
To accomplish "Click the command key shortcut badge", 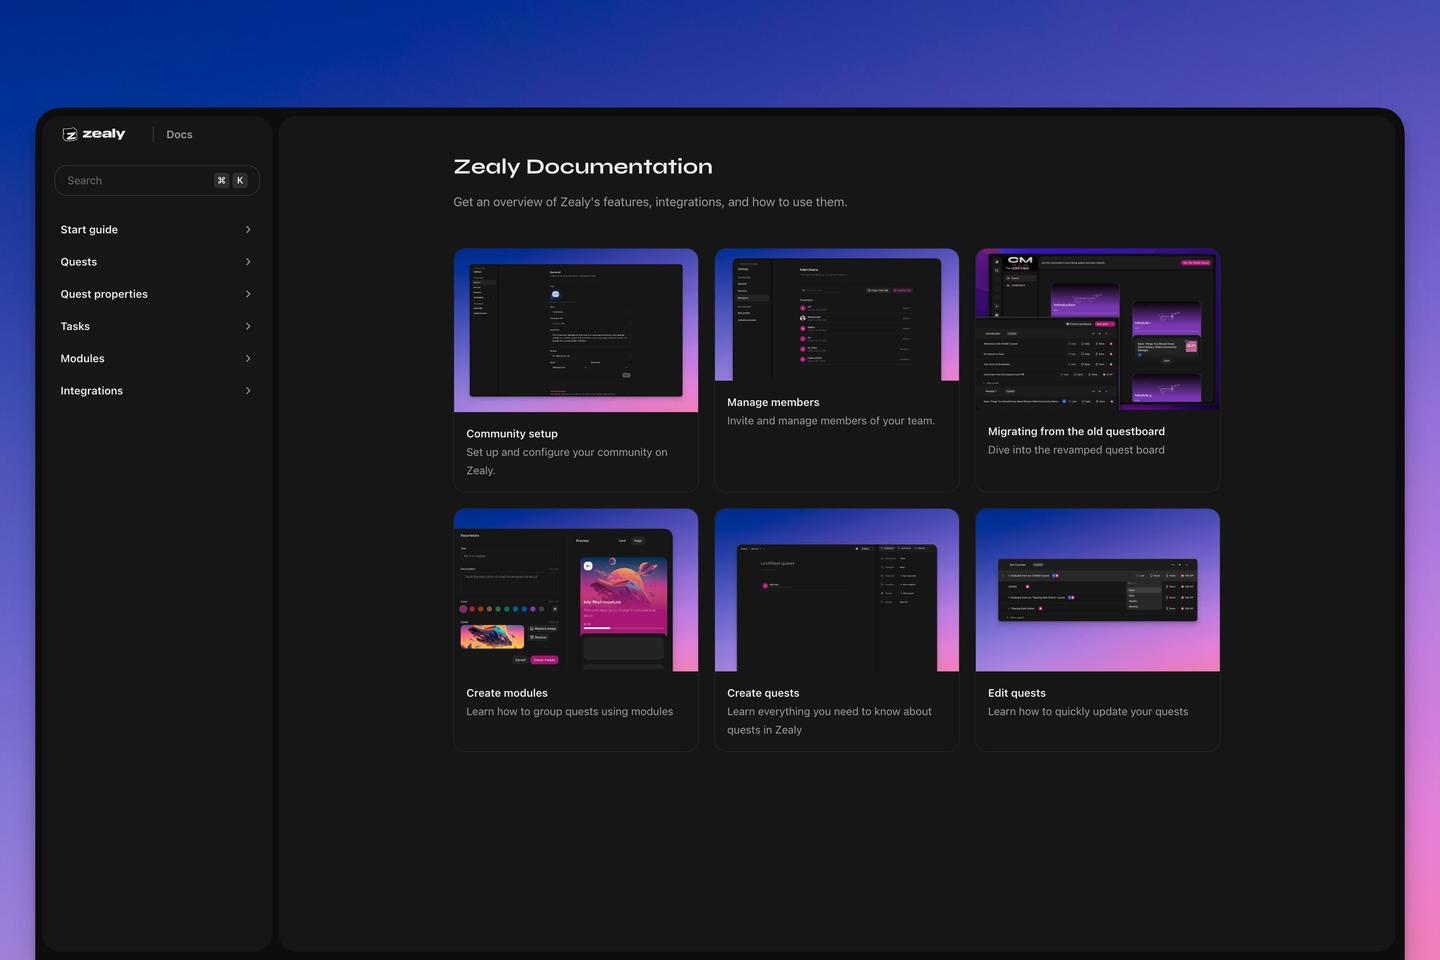I will tap(221, 180).
